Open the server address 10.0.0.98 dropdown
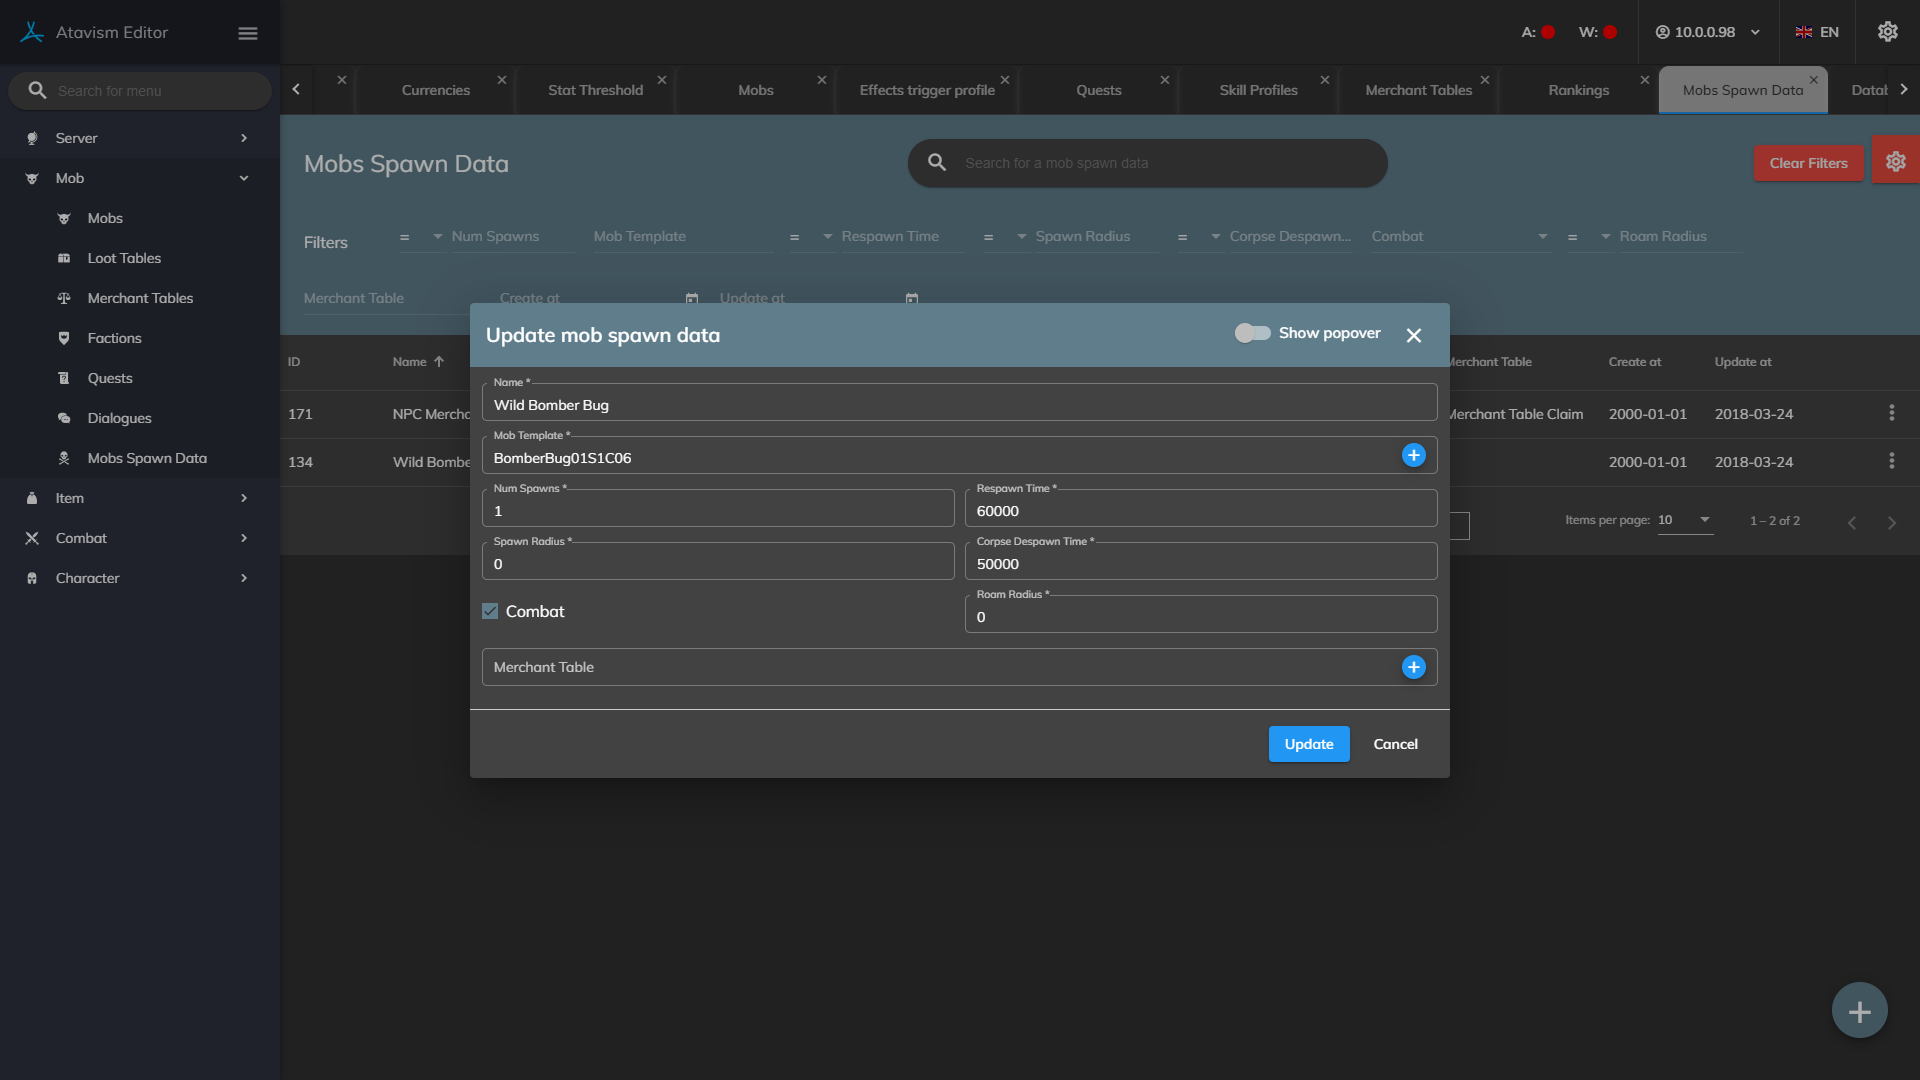Image resolution: width=1920 pixels, height=1080 pixels. [1707, 32]
